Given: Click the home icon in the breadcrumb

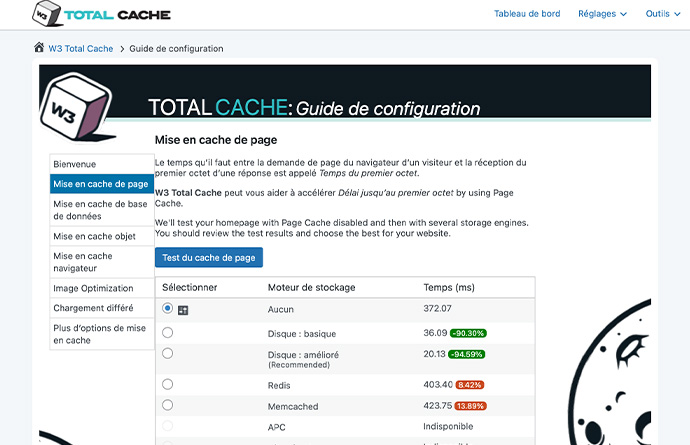Looking at the screenshot, I should click(39, 47).
